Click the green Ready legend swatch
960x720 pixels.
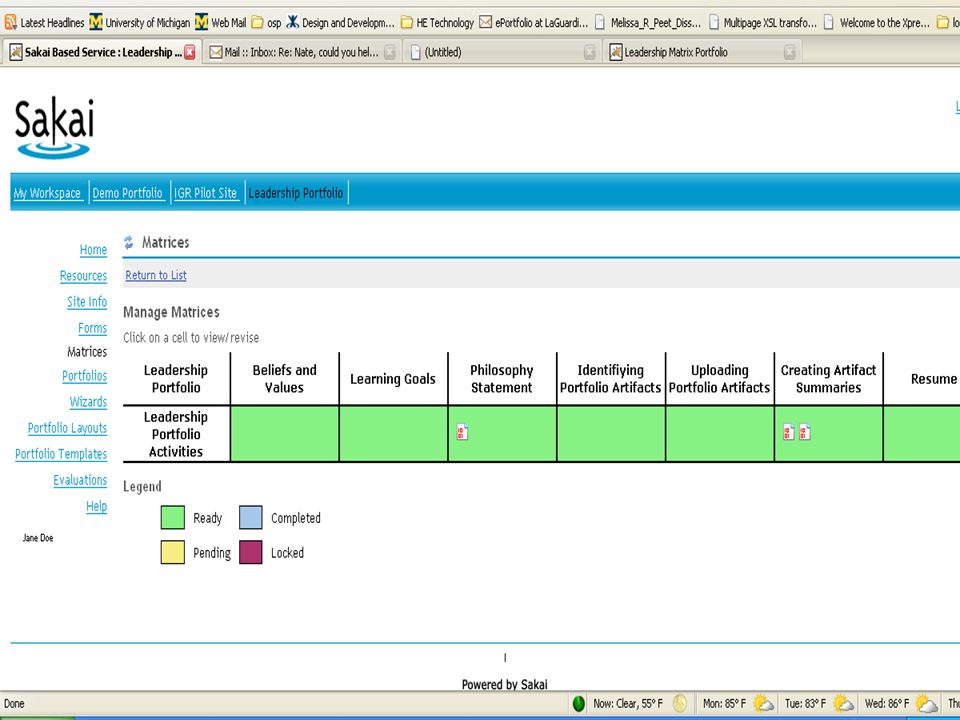(x=173, y=517)
